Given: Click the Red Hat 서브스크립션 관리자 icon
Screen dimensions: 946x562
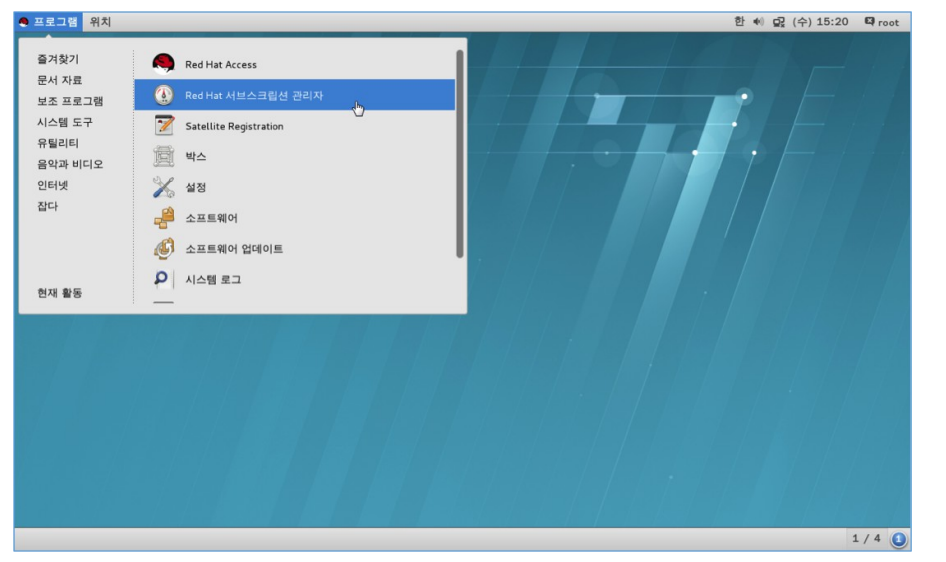Looking at the screenshot, I should 163,95.
